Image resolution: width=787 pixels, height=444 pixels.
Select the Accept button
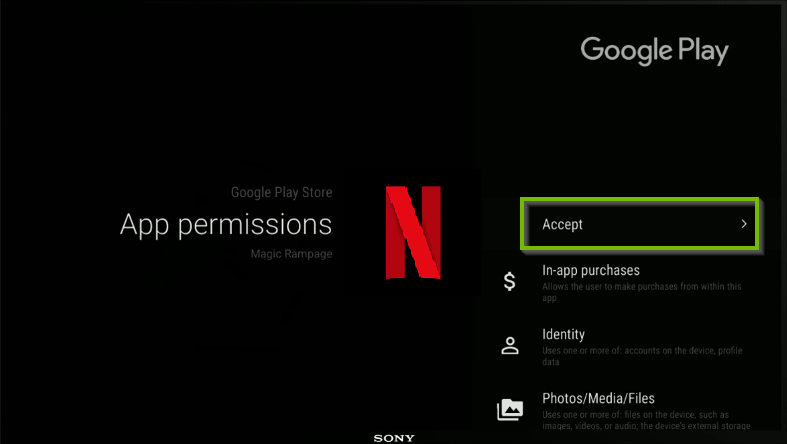pos(639,224)
